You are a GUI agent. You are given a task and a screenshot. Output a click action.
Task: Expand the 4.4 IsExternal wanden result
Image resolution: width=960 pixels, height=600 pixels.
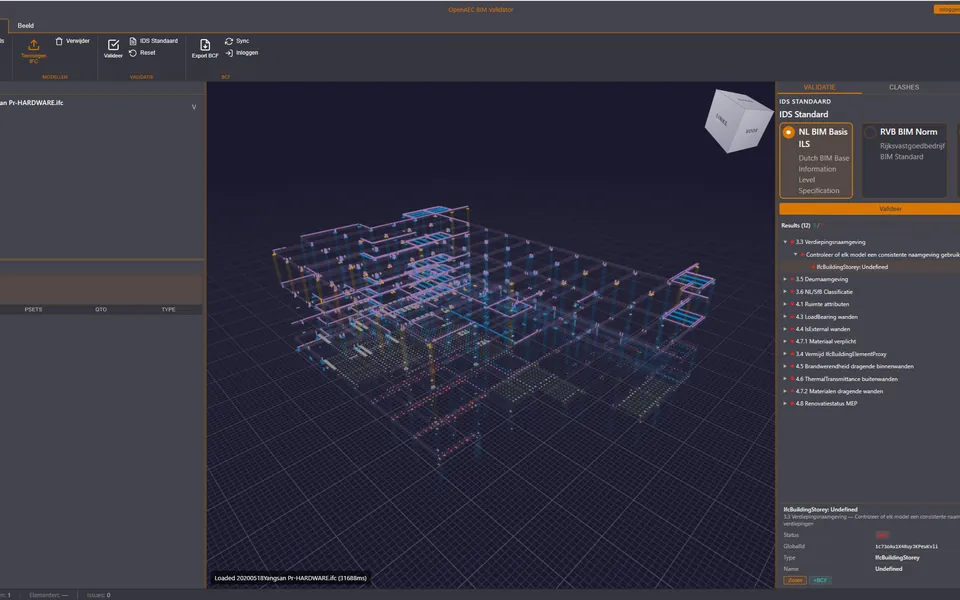(786, 329)
